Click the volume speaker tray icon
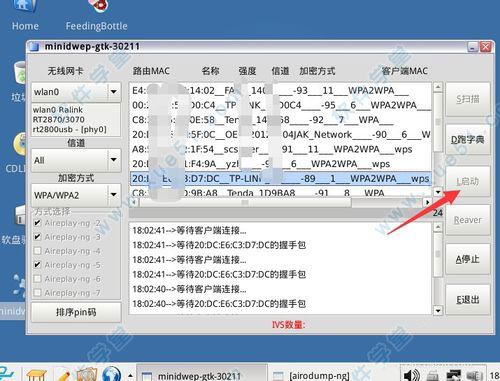The image size is (500, 381). pos(411,375)
